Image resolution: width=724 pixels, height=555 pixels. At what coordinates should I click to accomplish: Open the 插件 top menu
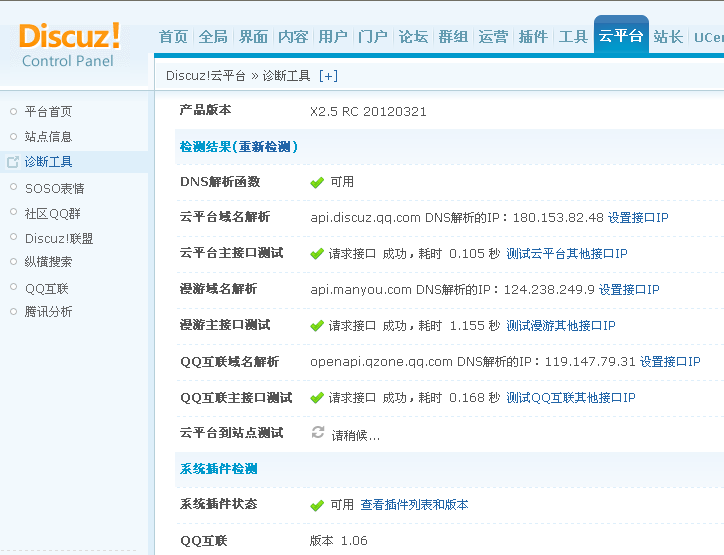[533, 36]
